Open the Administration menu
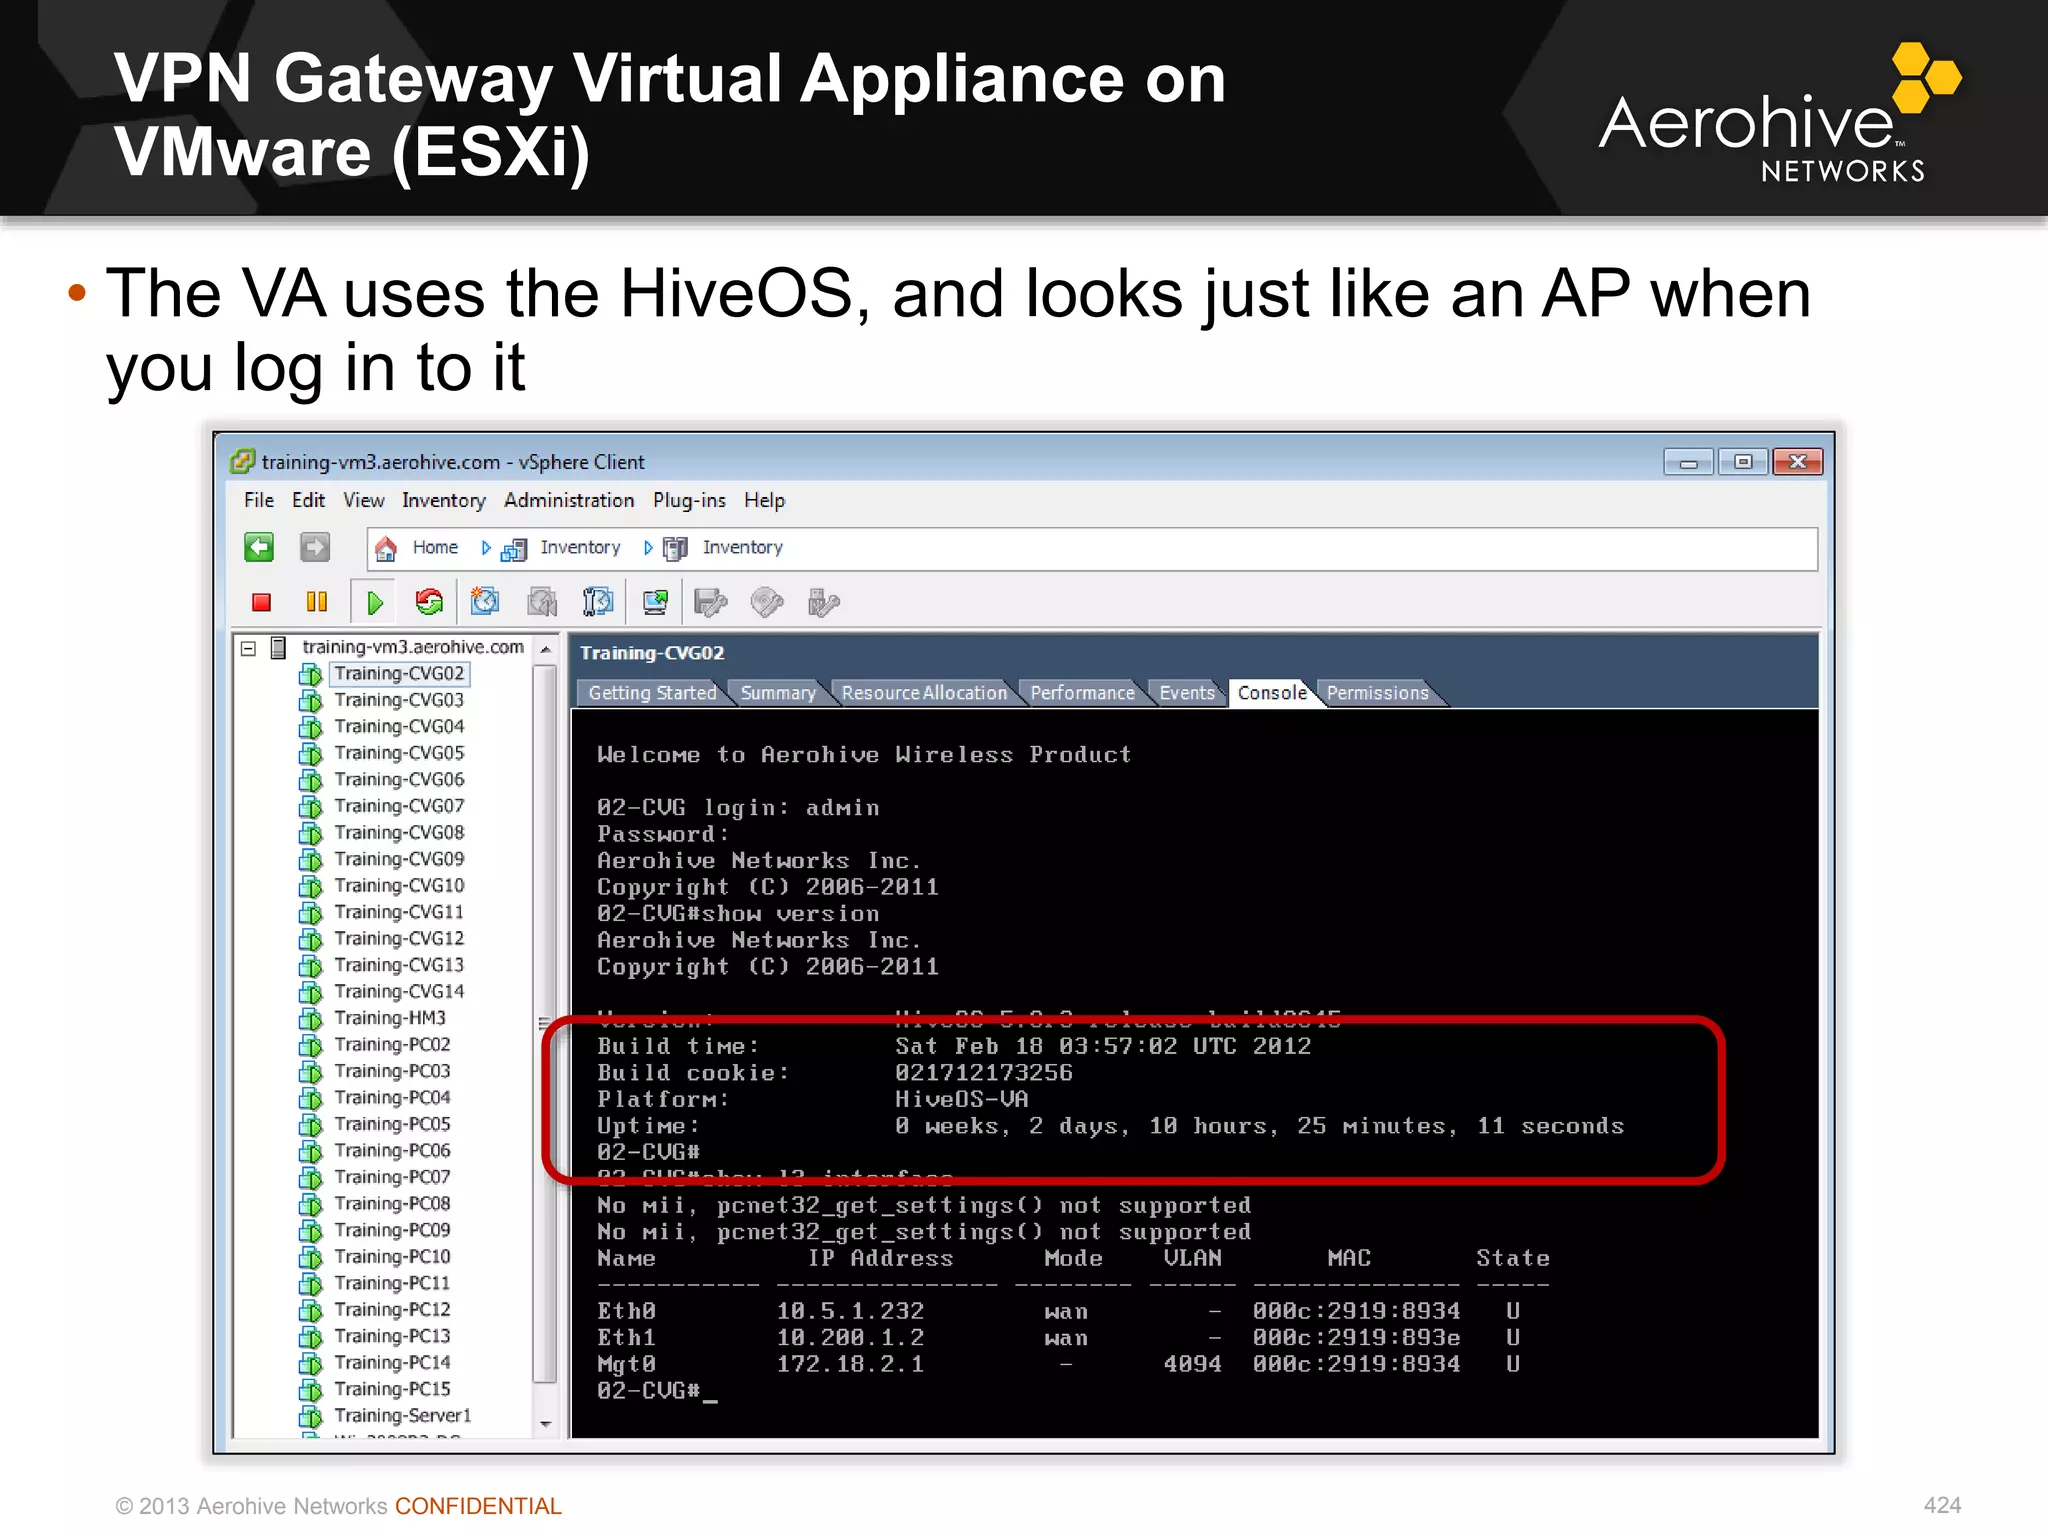Screen dimensions: 2048x1536 click(x=569, y=500)
